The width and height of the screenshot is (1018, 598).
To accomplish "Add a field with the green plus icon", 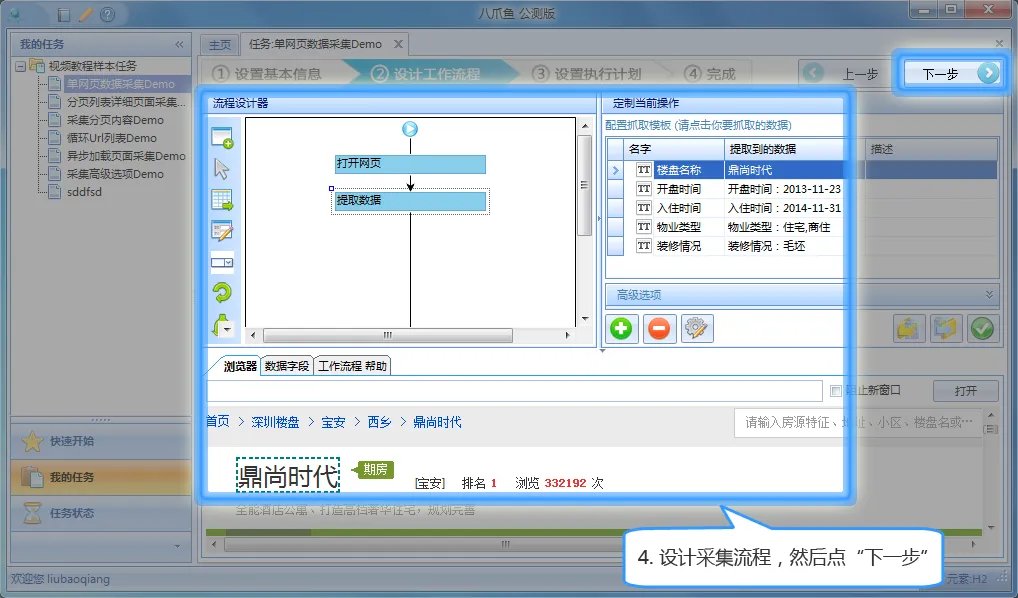I will coord(621,330).
